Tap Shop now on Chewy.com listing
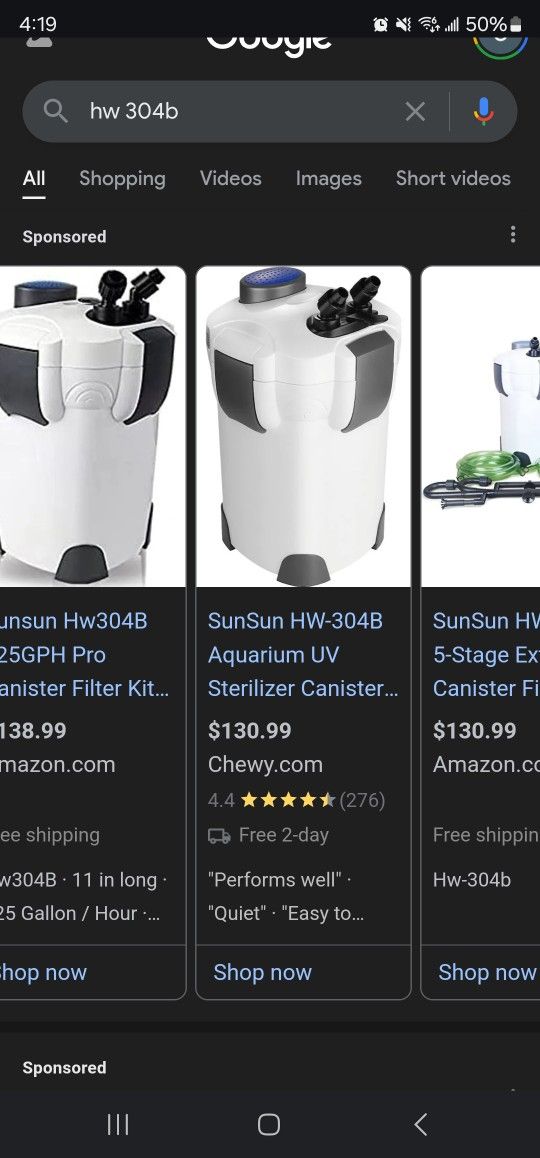The image size is (540, 1158). click(x=262, y=972)
